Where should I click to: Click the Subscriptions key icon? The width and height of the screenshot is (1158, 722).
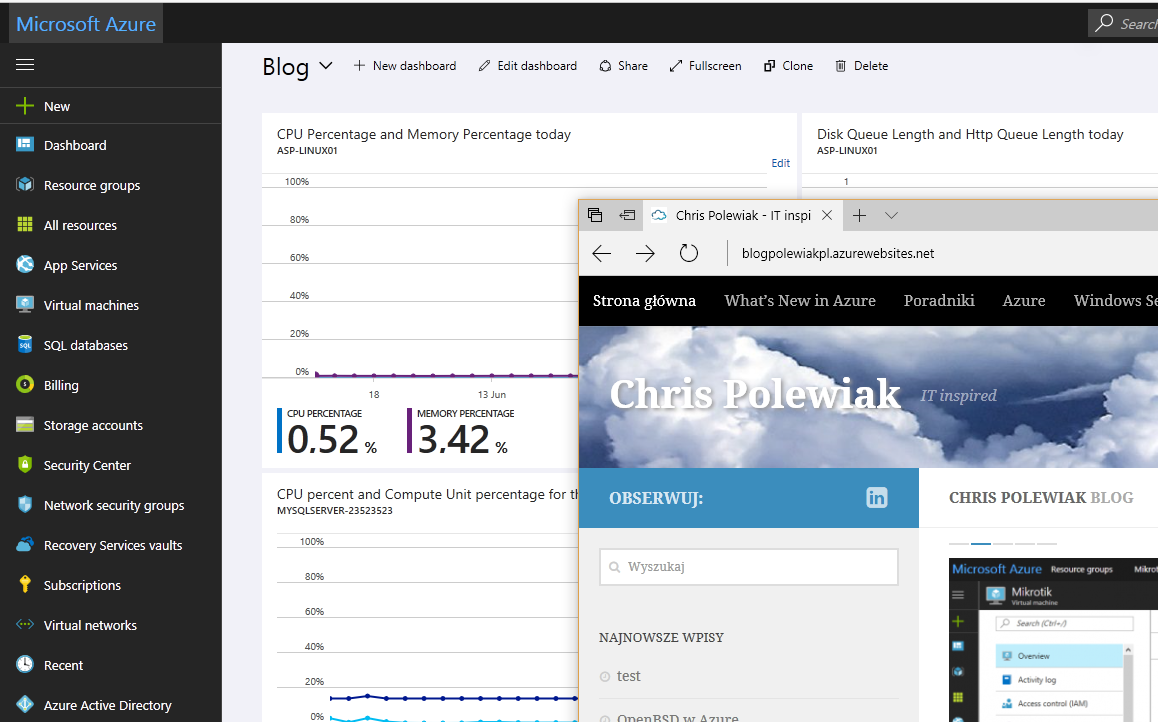25,585
